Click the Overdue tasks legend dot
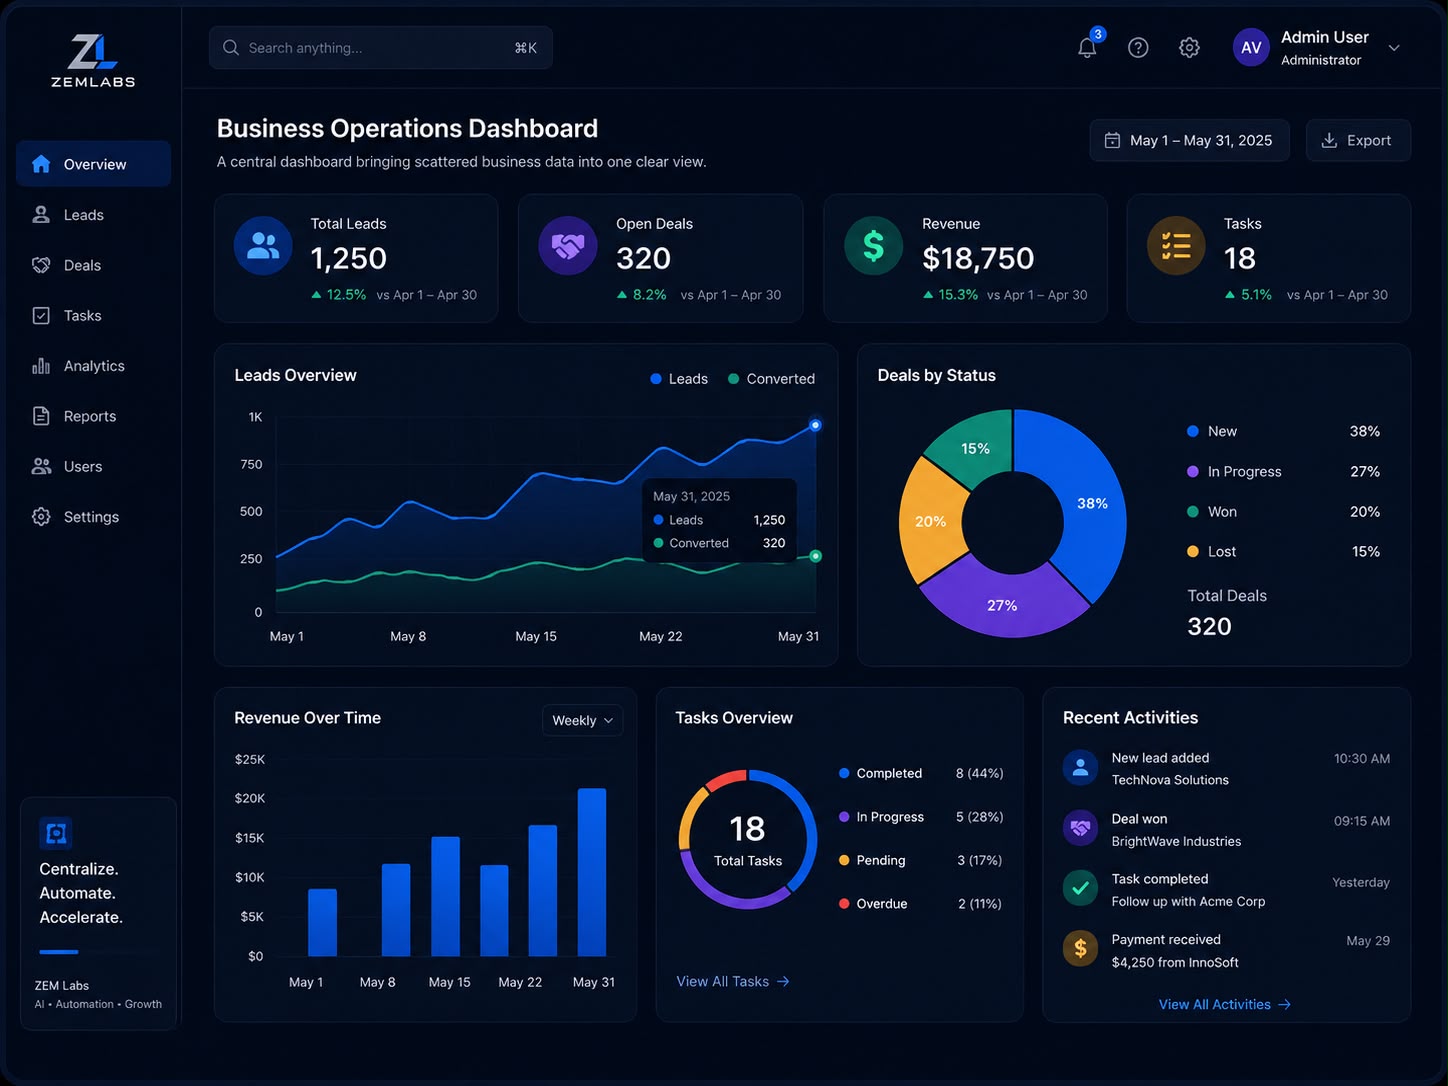Viewport: 1448px width, 1086px height. [844, 903]
